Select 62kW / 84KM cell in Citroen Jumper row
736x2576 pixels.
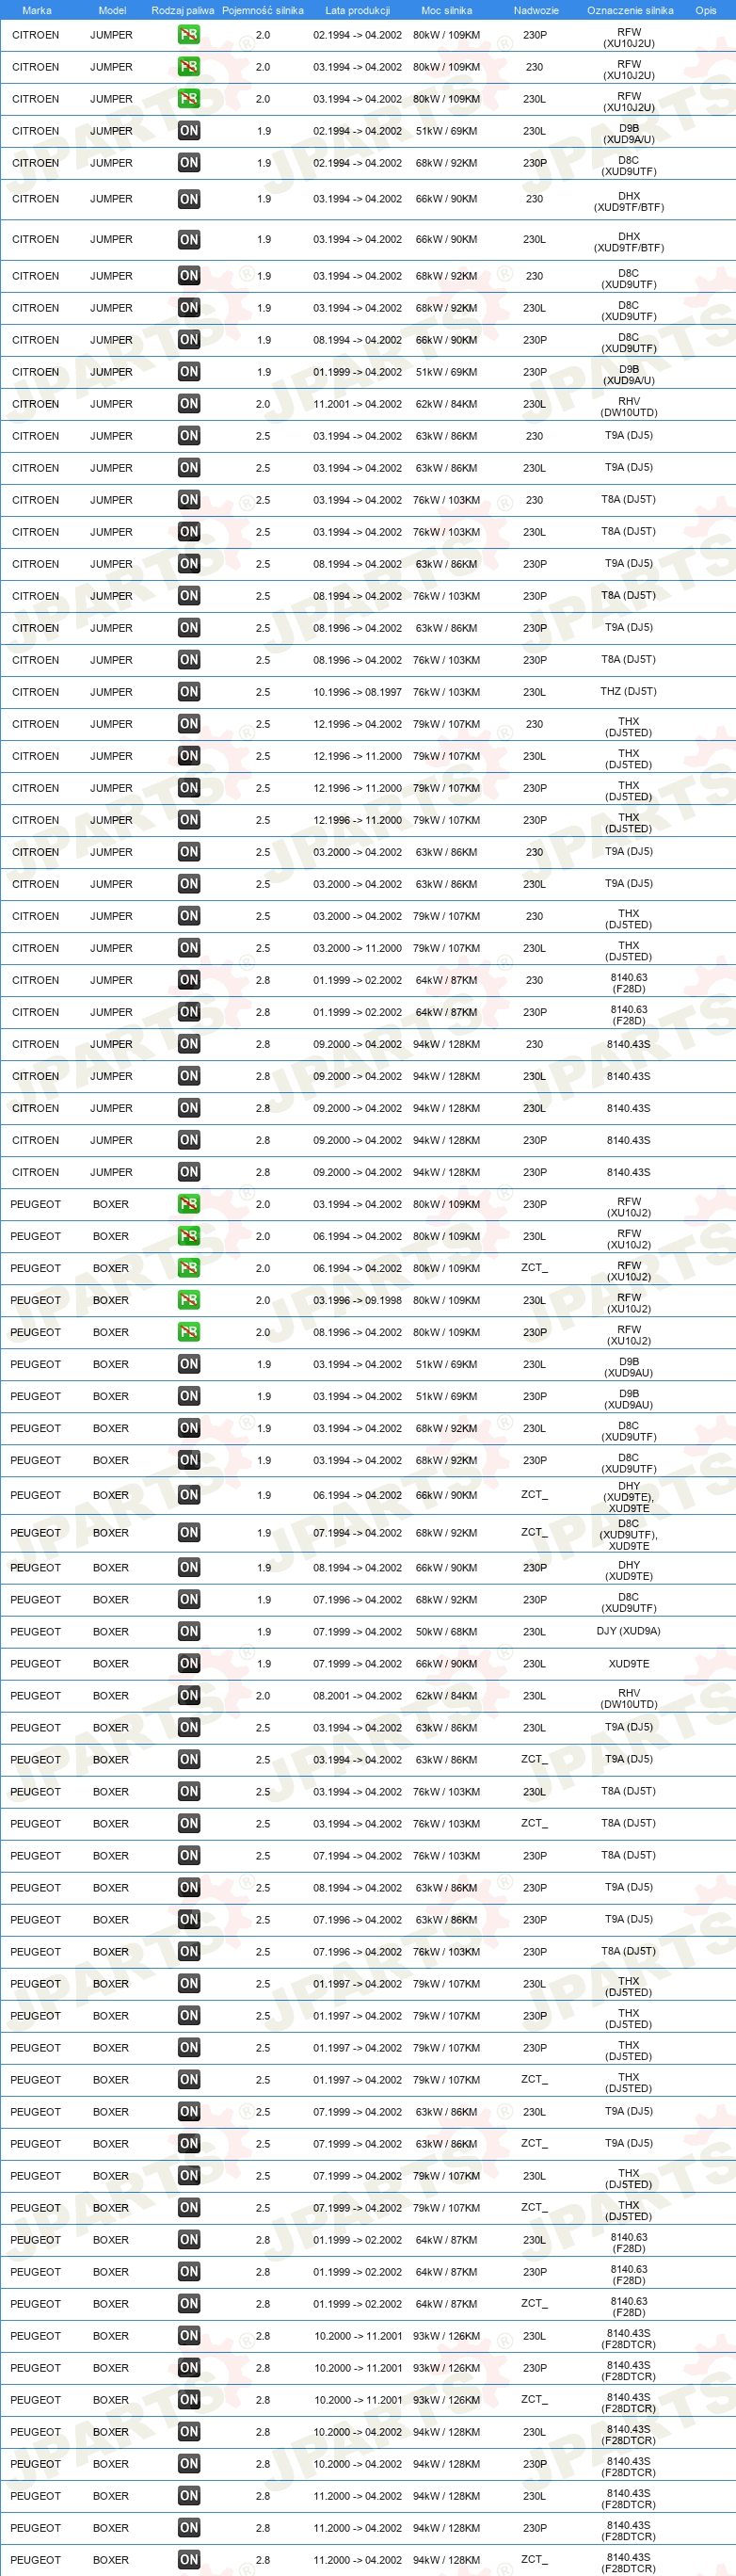pos(446,404)
